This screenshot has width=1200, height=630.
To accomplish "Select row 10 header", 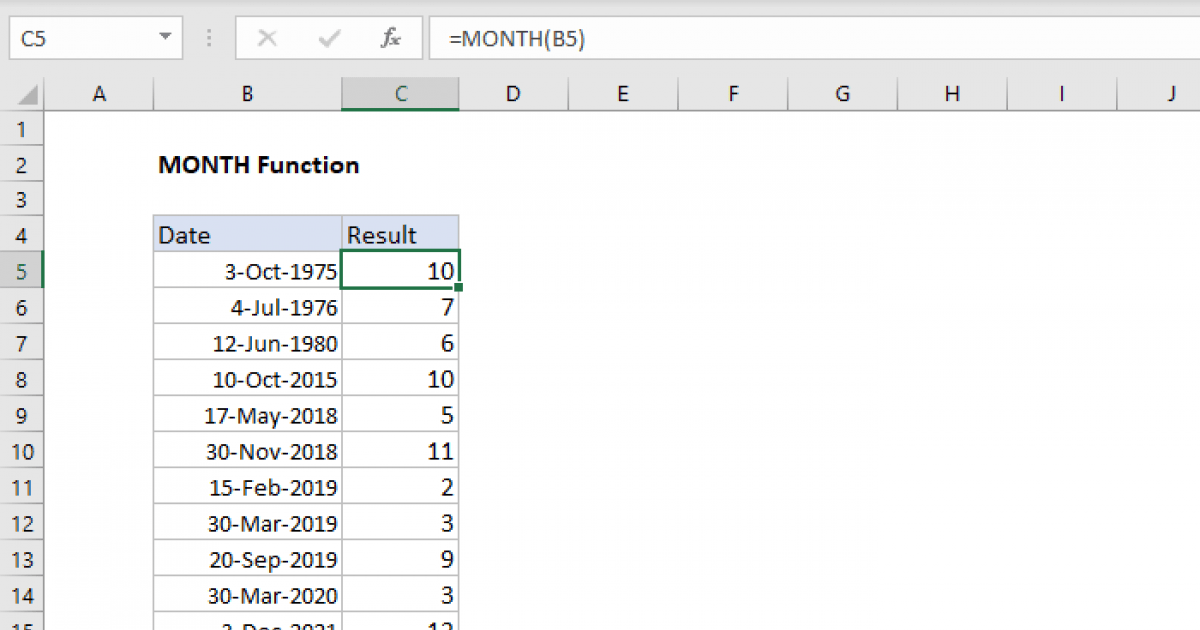I will tap(22, 451).
